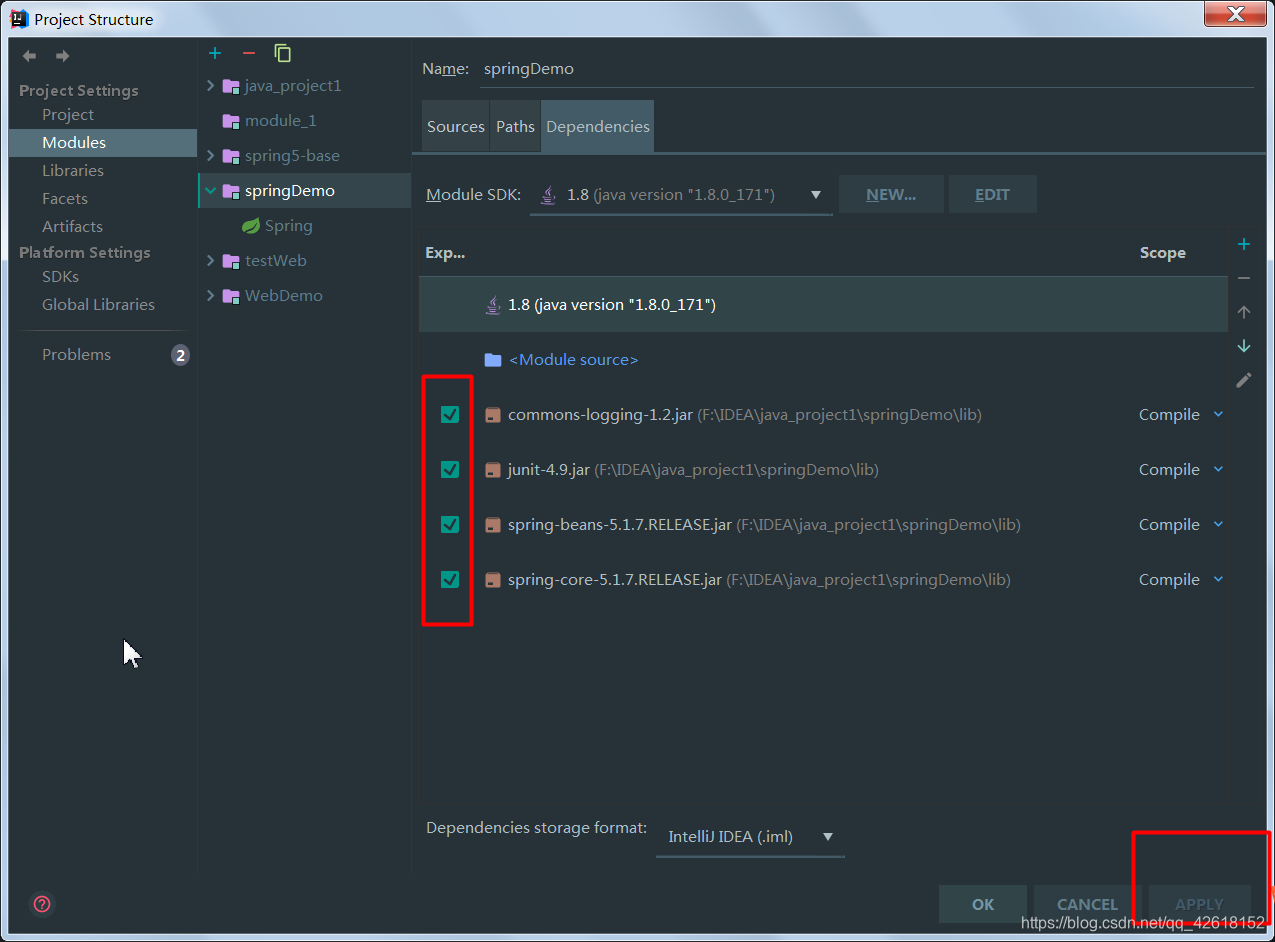Add dependency with the plus icon
This screenshot has width=1275, height=942.
(1244, 244)
